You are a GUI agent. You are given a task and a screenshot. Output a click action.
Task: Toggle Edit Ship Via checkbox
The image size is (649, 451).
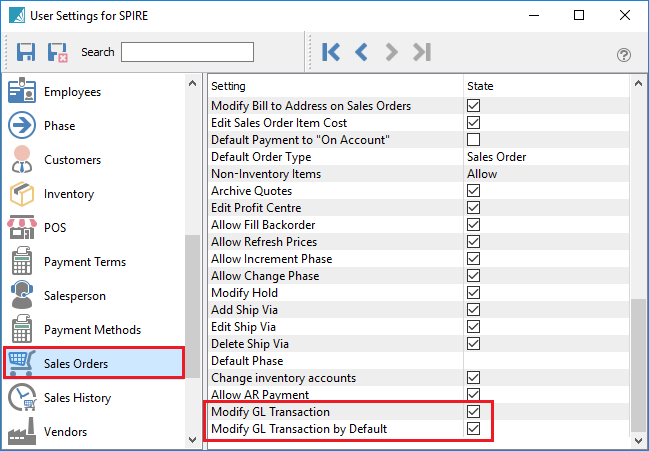[474, 326]
